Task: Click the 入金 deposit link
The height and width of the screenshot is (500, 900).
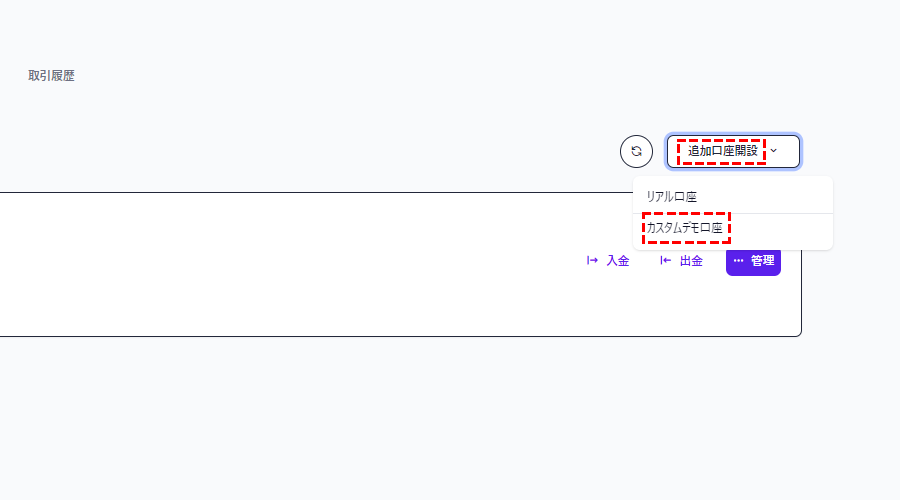Action: 608,261
